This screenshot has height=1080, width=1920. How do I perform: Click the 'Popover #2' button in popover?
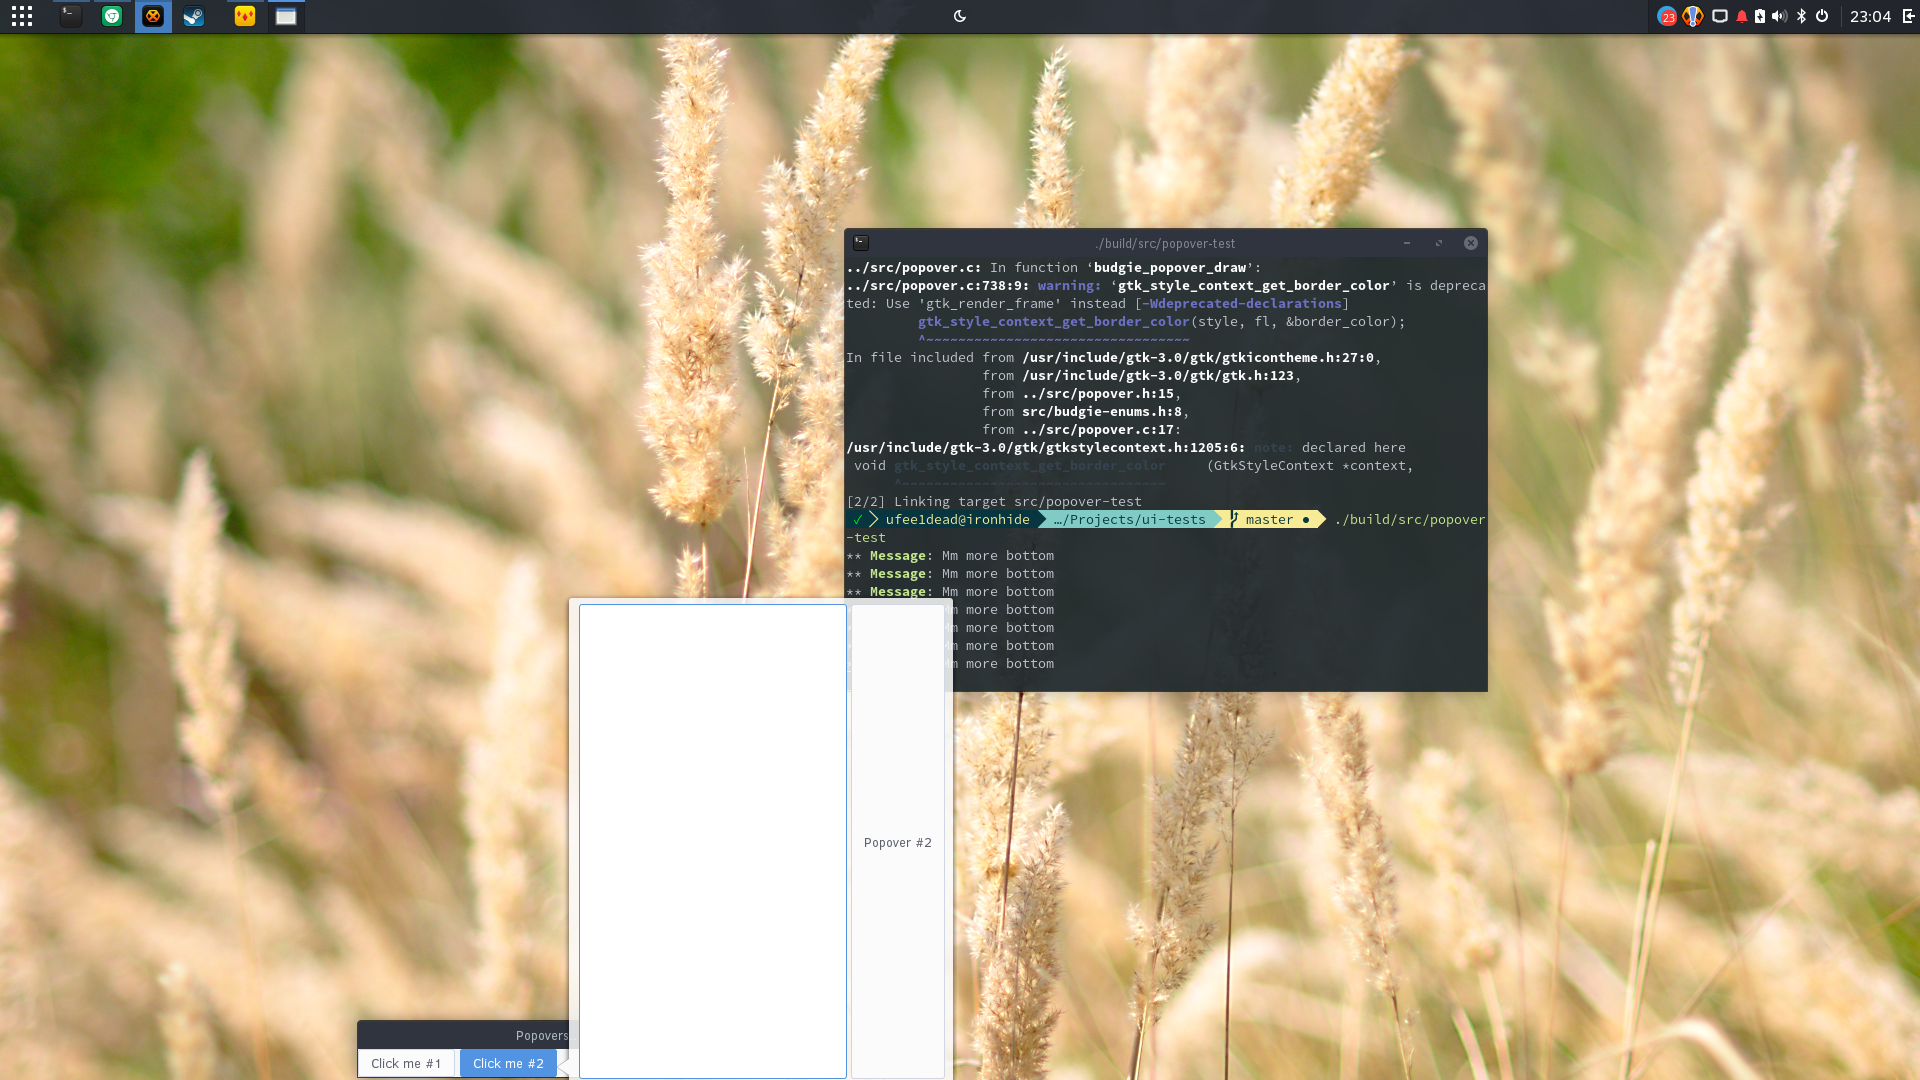tap(898, 842)
